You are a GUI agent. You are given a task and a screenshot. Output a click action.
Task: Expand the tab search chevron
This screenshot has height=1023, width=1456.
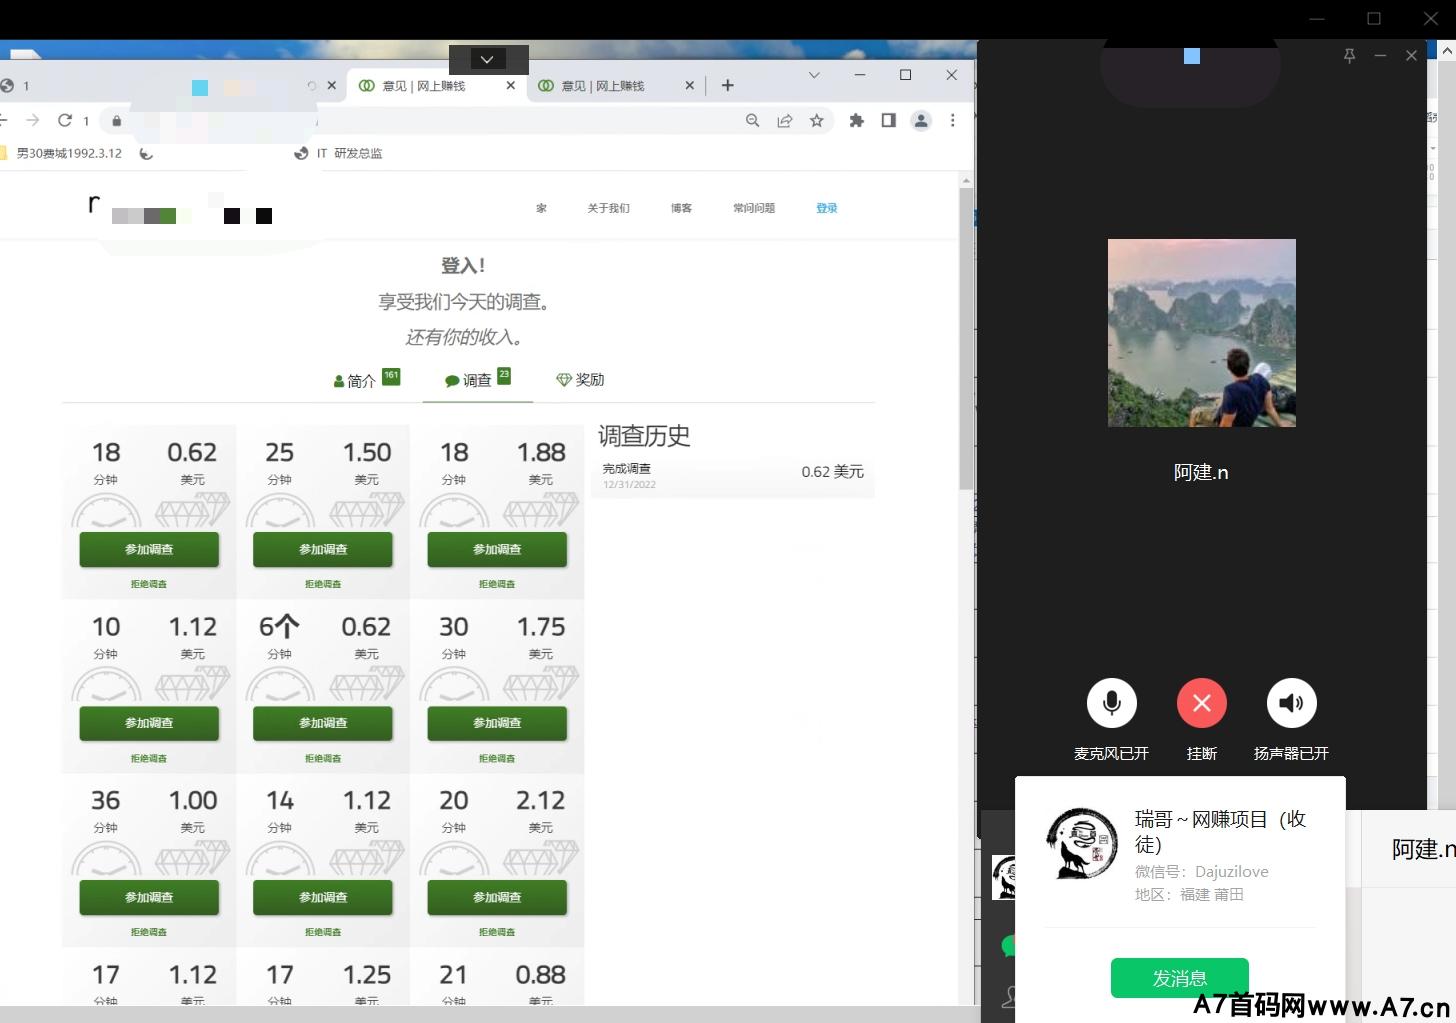click(814, 75)
